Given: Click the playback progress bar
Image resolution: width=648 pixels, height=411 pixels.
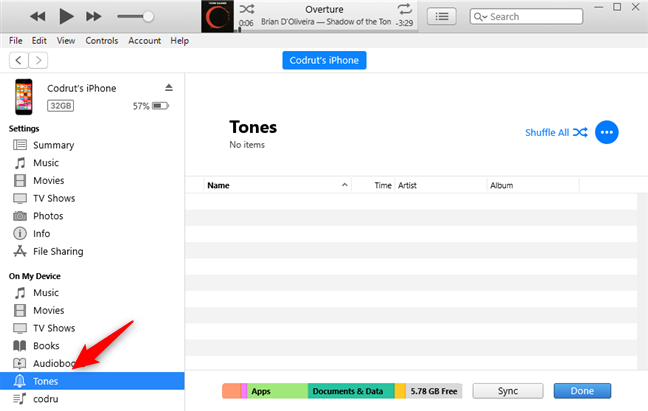Looking at the screenshot, I should pos(326,30).
